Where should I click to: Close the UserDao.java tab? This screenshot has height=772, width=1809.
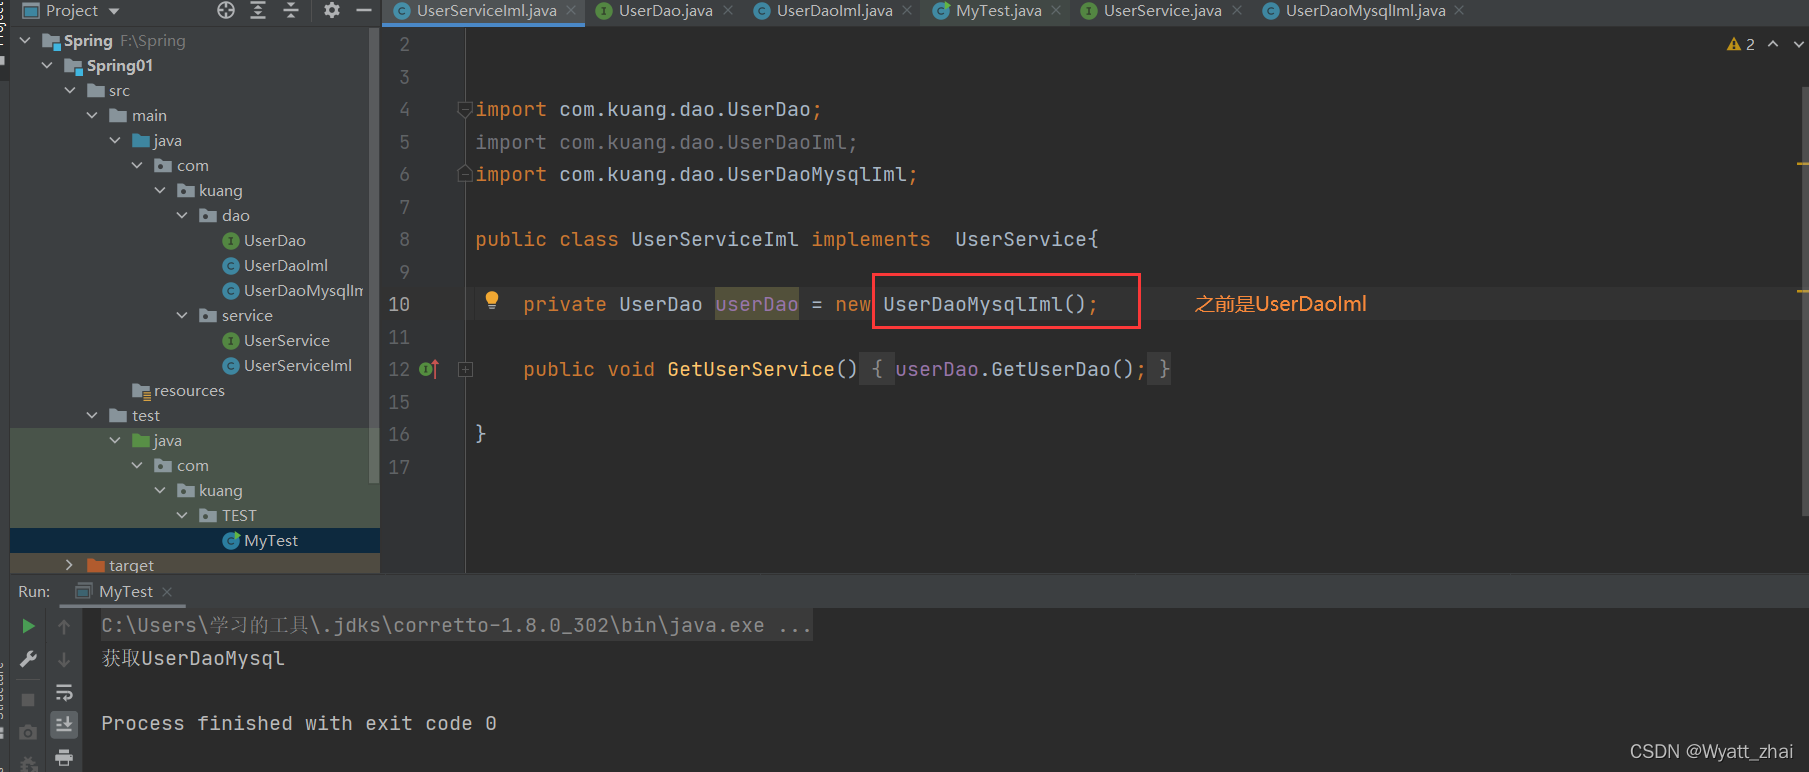727,11
